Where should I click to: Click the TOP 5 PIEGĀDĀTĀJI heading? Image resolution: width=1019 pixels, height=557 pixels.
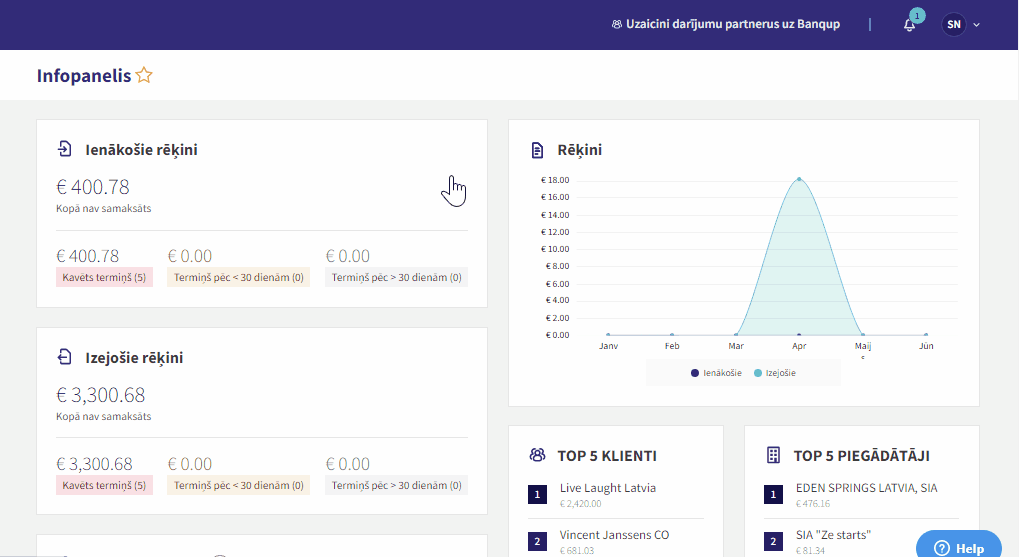[862, 456]
